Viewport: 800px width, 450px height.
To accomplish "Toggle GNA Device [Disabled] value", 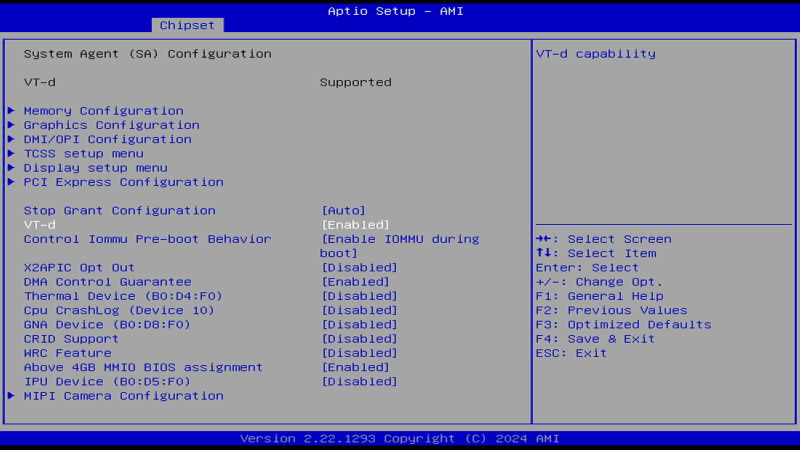I will (359, 325).
